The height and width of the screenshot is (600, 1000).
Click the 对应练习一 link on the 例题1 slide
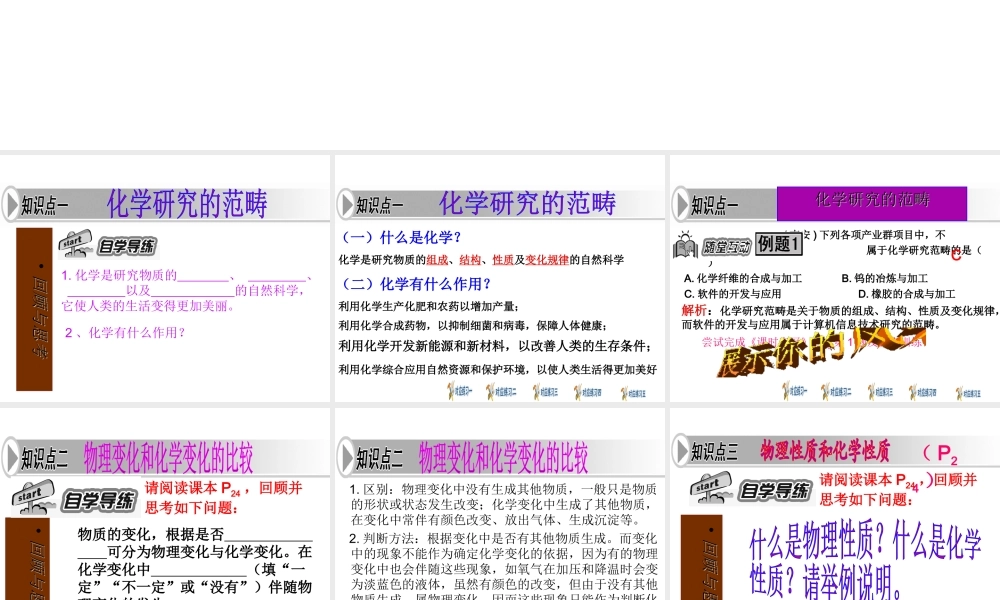(794, 391)
